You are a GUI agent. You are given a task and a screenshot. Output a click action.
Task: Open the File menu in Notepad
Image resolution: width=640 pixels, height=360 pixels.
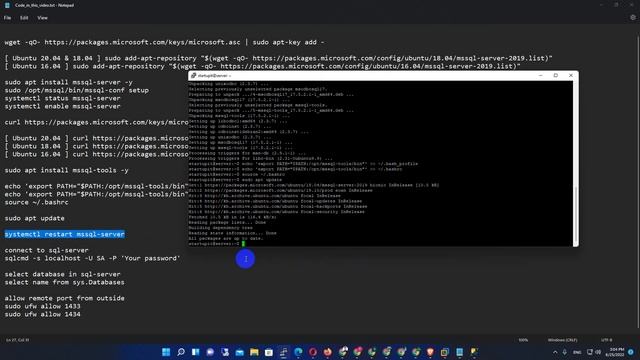[7, 18]
